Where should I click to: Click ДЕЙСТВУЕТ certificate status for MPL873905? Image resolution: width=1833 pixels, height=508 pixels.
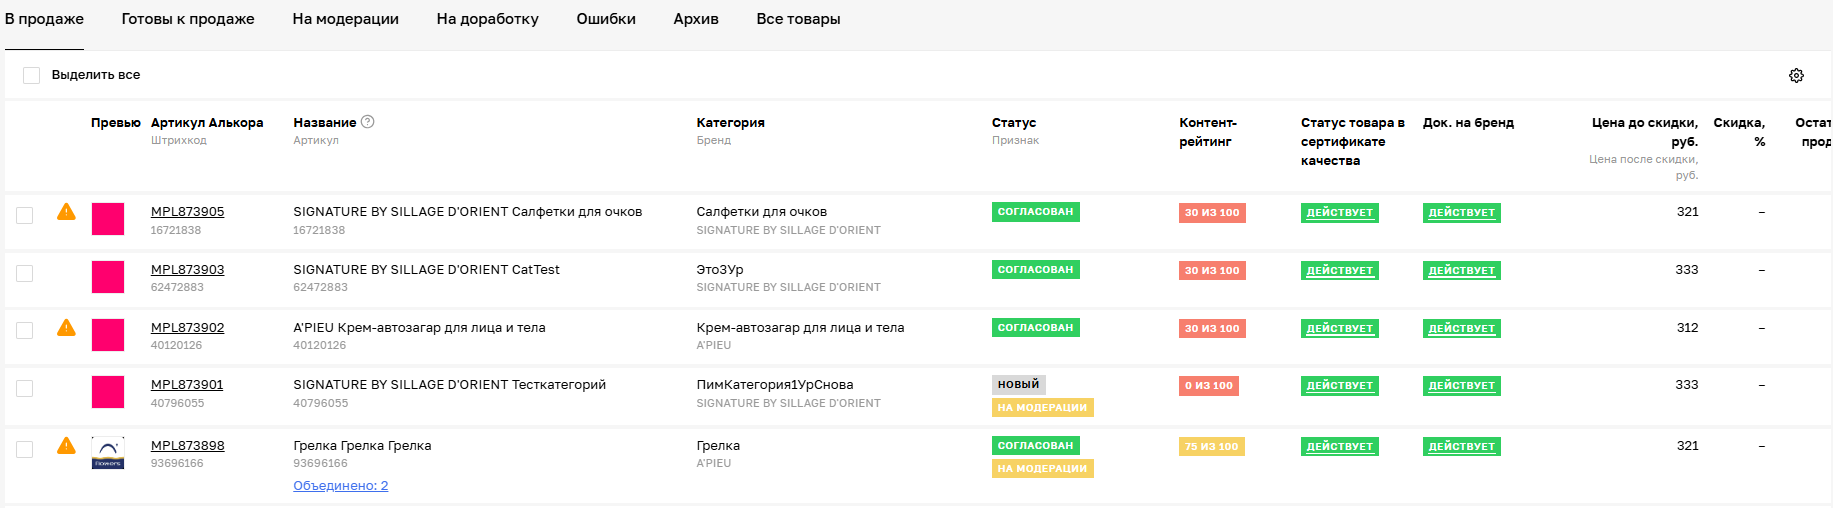point(1340,212)
